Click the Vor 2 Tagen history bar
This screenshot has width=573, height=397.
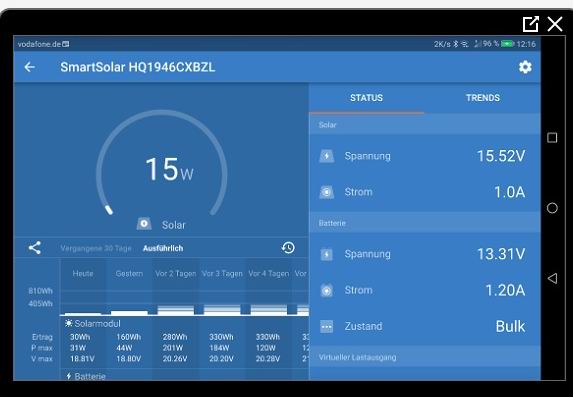pos(175,310)
